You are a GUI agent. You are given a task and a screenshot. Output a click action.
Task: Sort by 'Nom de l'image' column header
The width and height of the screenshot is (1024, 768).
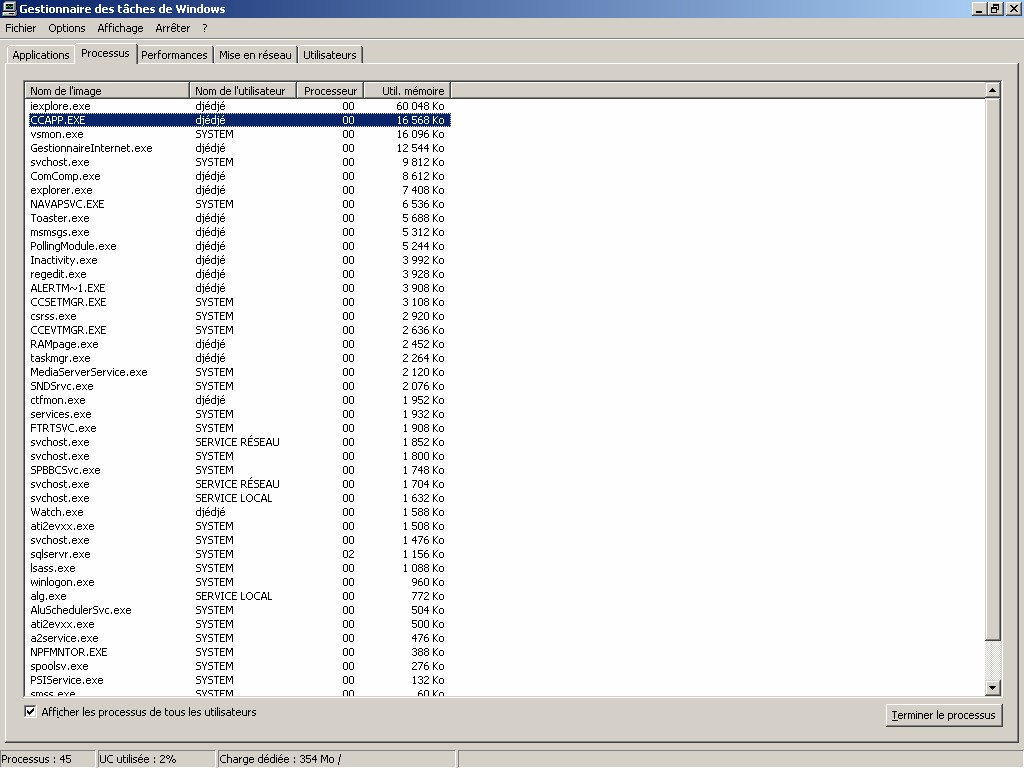107,91
